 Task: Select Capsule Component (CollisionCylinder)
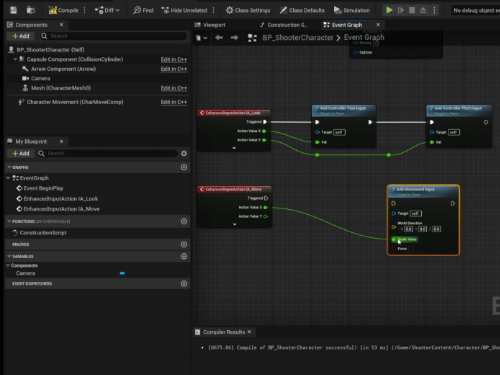coord(75,59)
